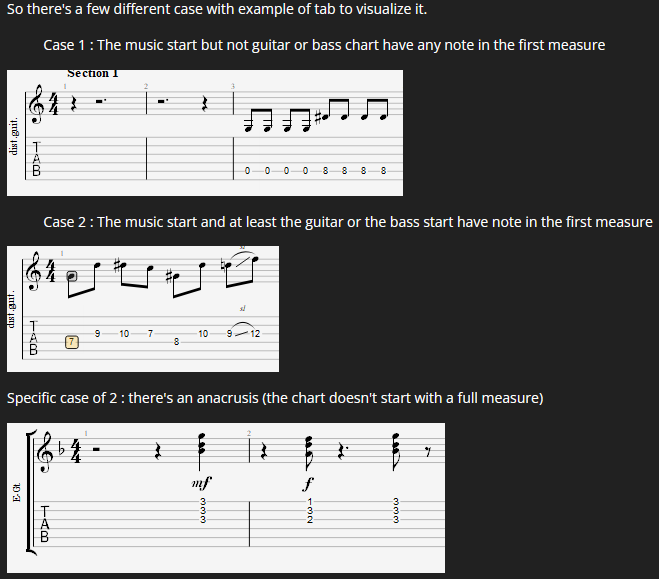
Task: Click the f dynamic marking in measure 2
Action: tap(308, 484)
